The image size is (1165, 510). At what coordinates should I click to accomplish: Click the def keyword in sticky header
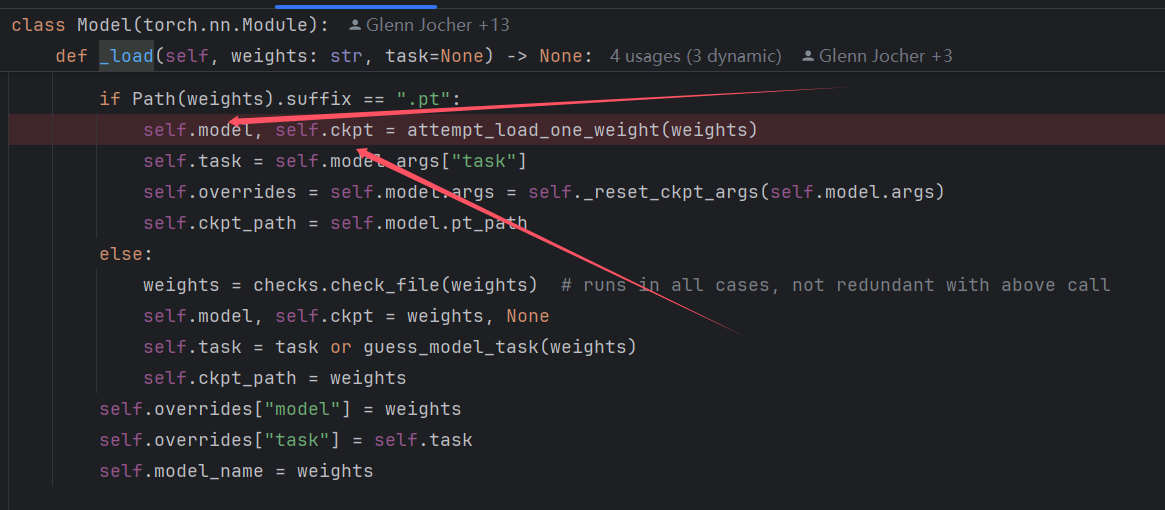(71, 56)
